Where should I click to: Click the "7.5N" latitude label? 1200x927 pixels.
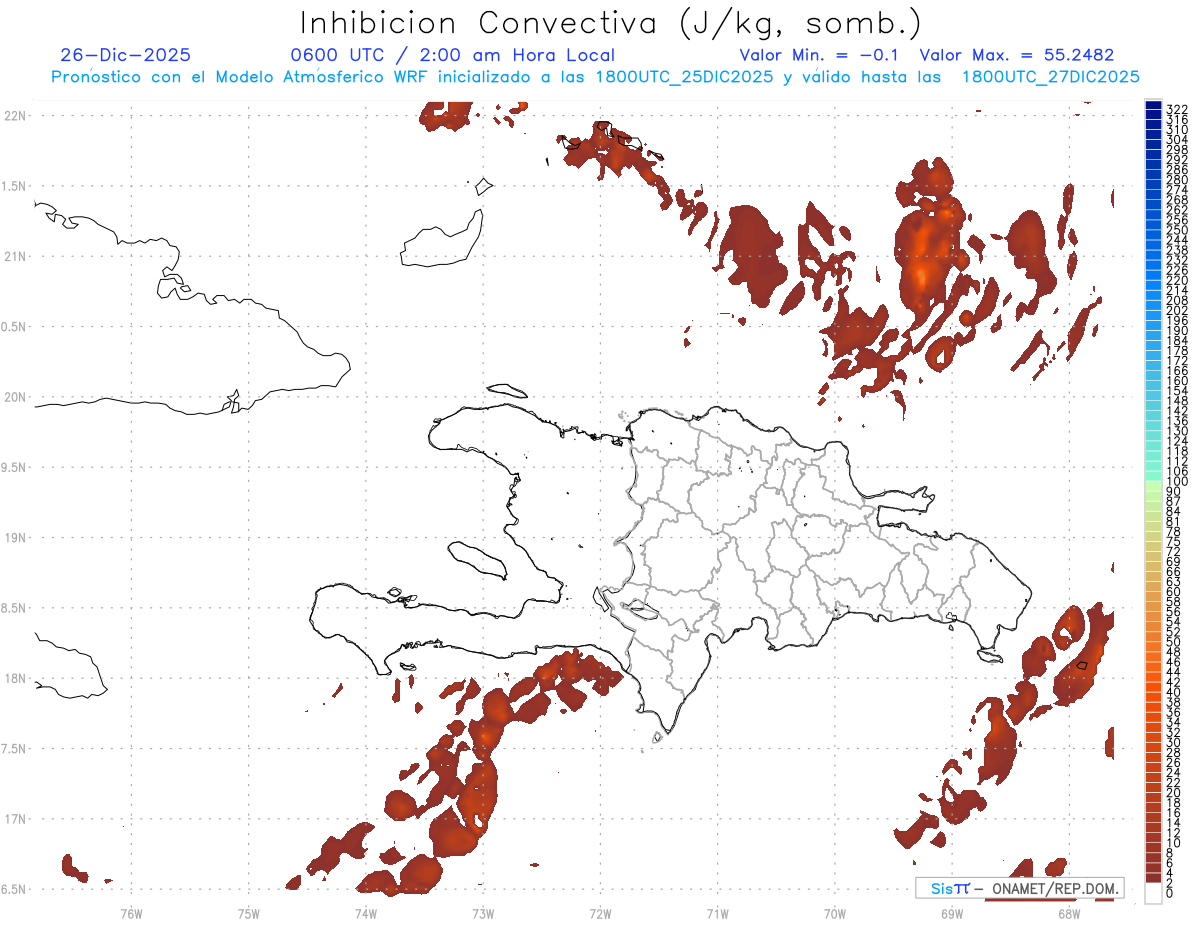[x=13, y=749]
